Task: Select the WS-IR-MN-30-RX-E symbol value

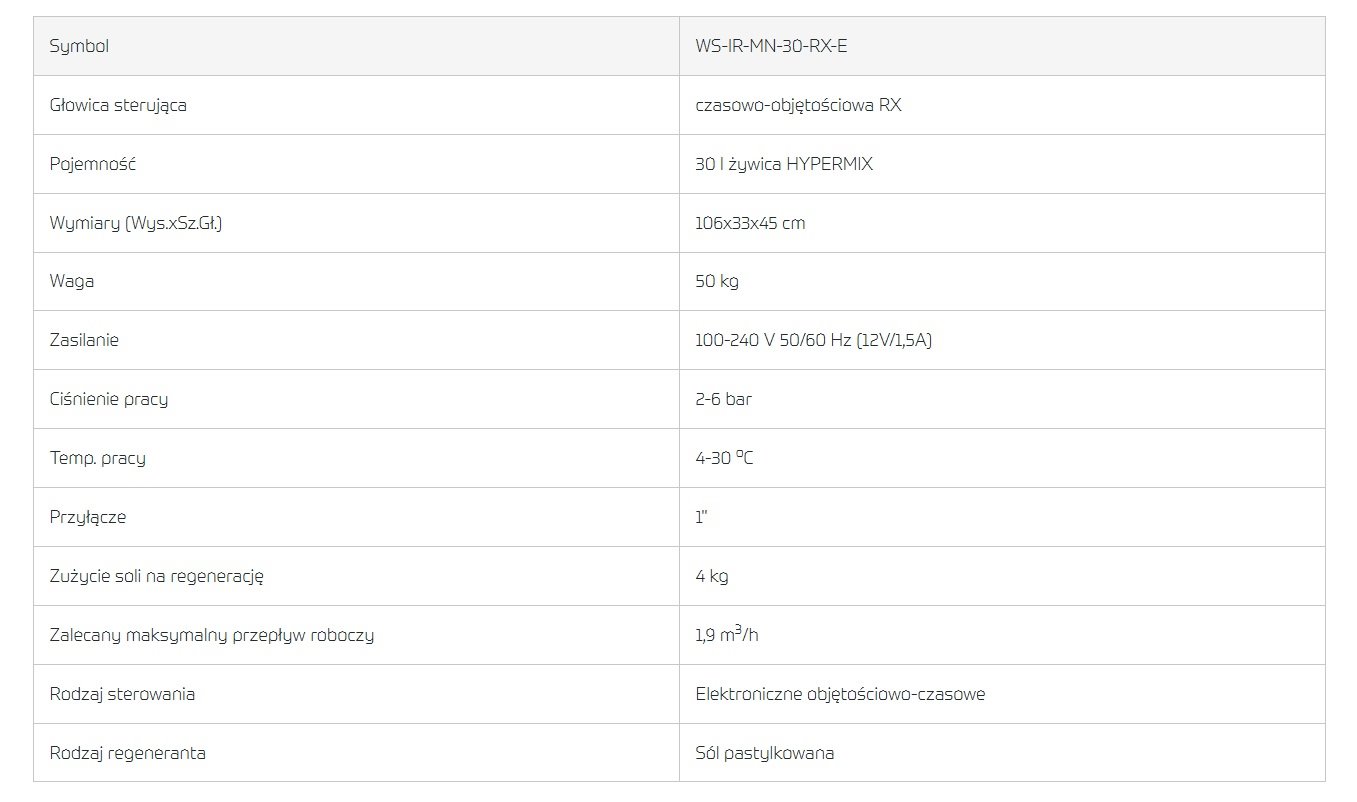Action: click(771, 46)
